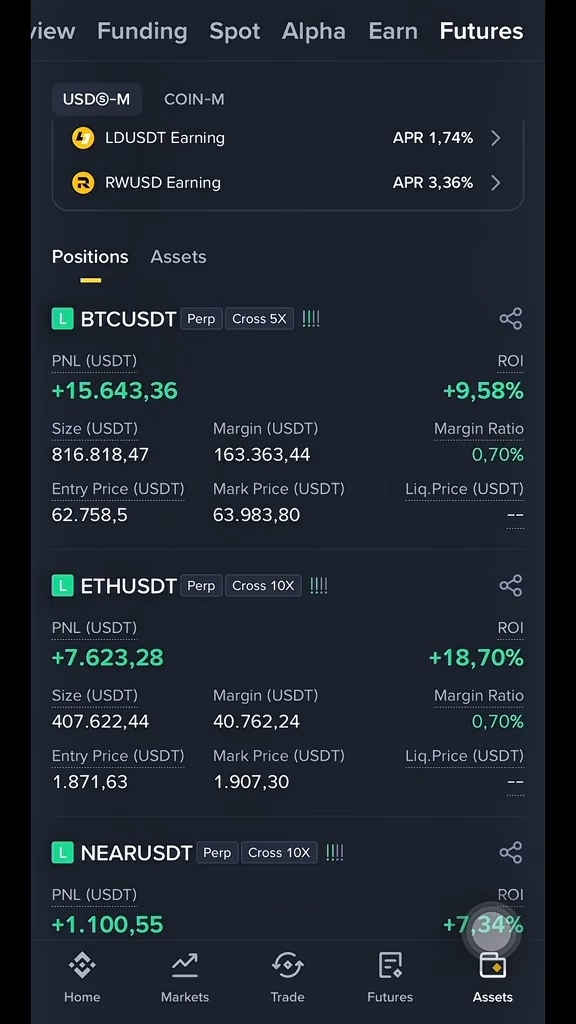
Task: Open the Cross 5X leverage selector for BTCUSDT
Action: click(x=259, y=319)
